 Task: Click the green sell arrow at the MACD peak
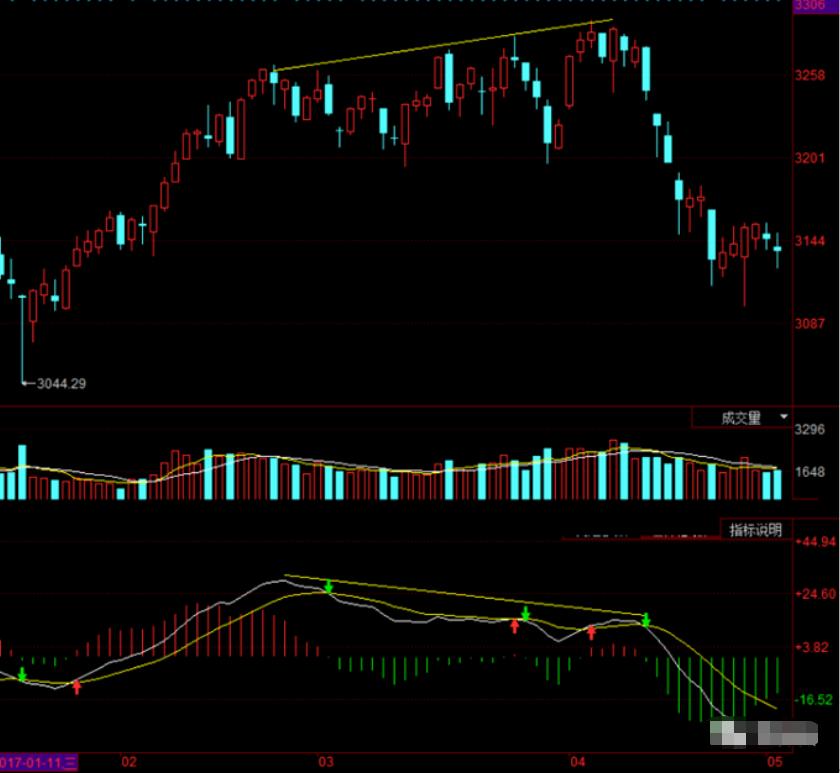(x=327, y=586)
